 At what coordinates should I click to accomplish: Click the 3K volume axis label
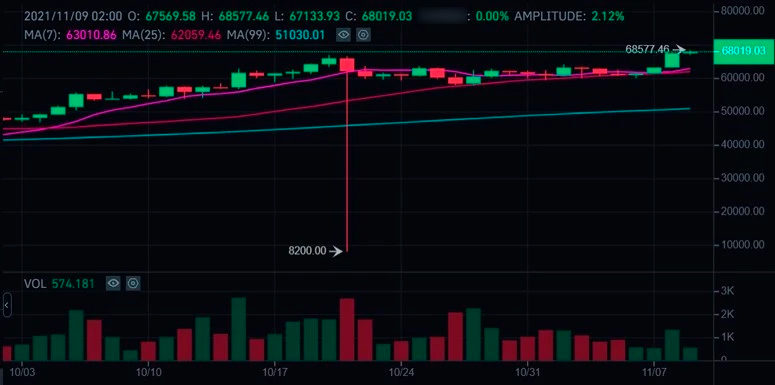pos(728,291)
